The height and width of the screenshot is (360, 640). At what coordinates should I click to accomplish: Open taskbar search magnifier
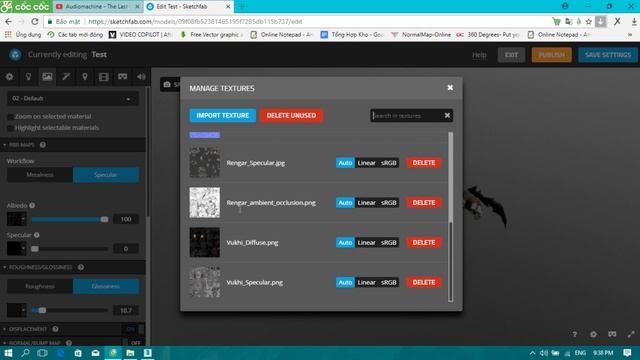25,353
